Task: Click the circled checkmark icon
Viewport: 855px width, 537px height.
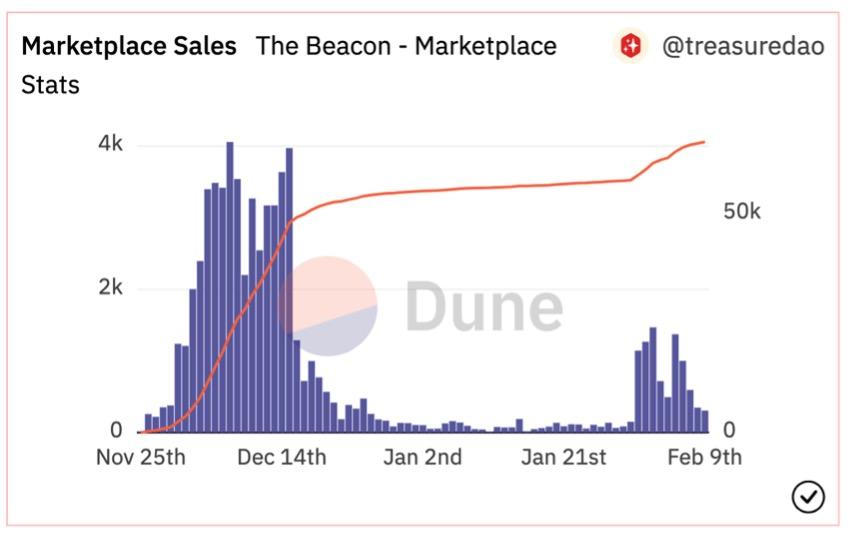Action: (807, 496)
